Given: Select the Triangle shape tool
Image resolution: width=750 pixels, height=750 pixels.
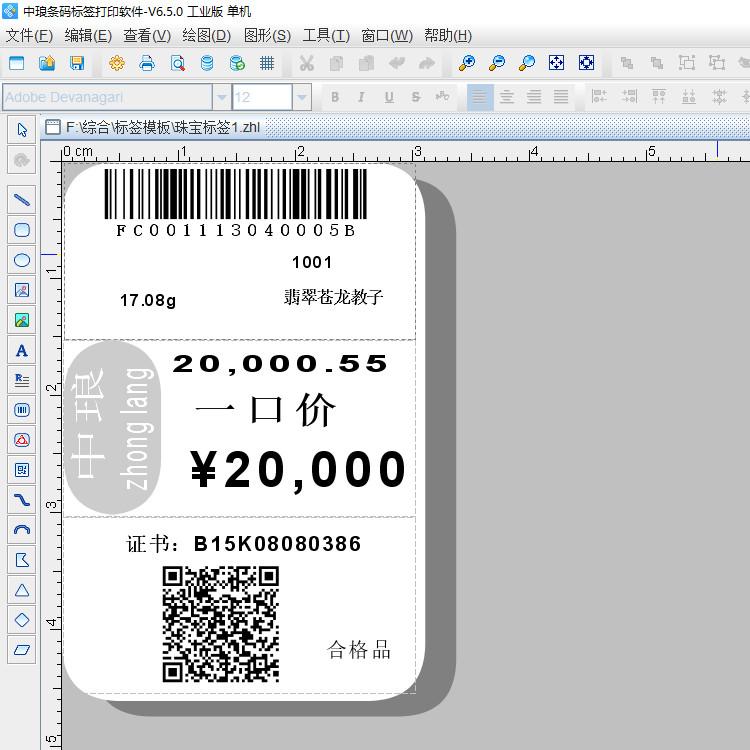Looking at the screenshot, I should click(x=22, y=590).
